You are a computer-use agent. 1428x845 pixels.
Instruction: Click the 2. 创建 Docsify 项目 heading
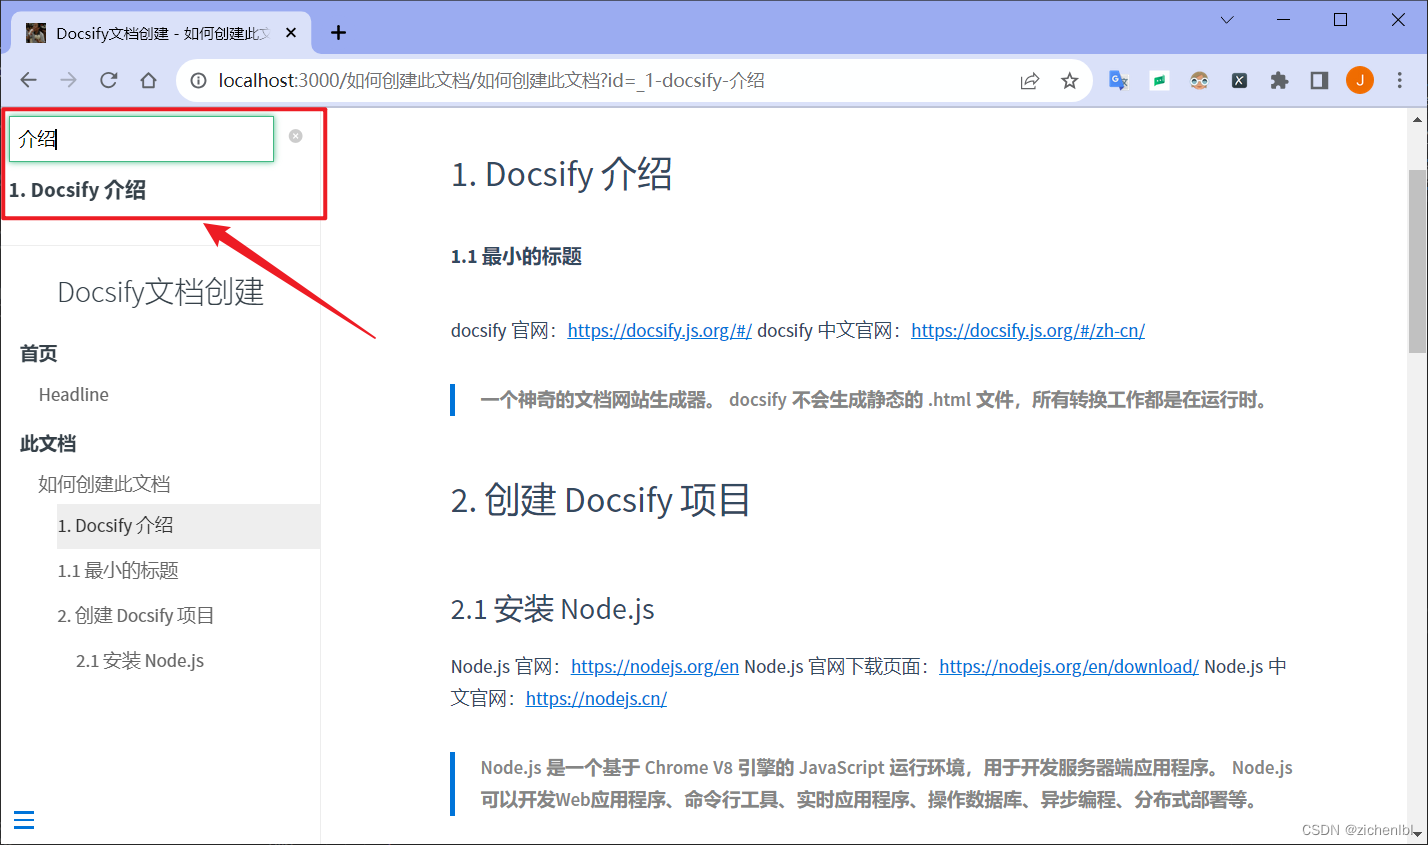[x=601, y=500]
